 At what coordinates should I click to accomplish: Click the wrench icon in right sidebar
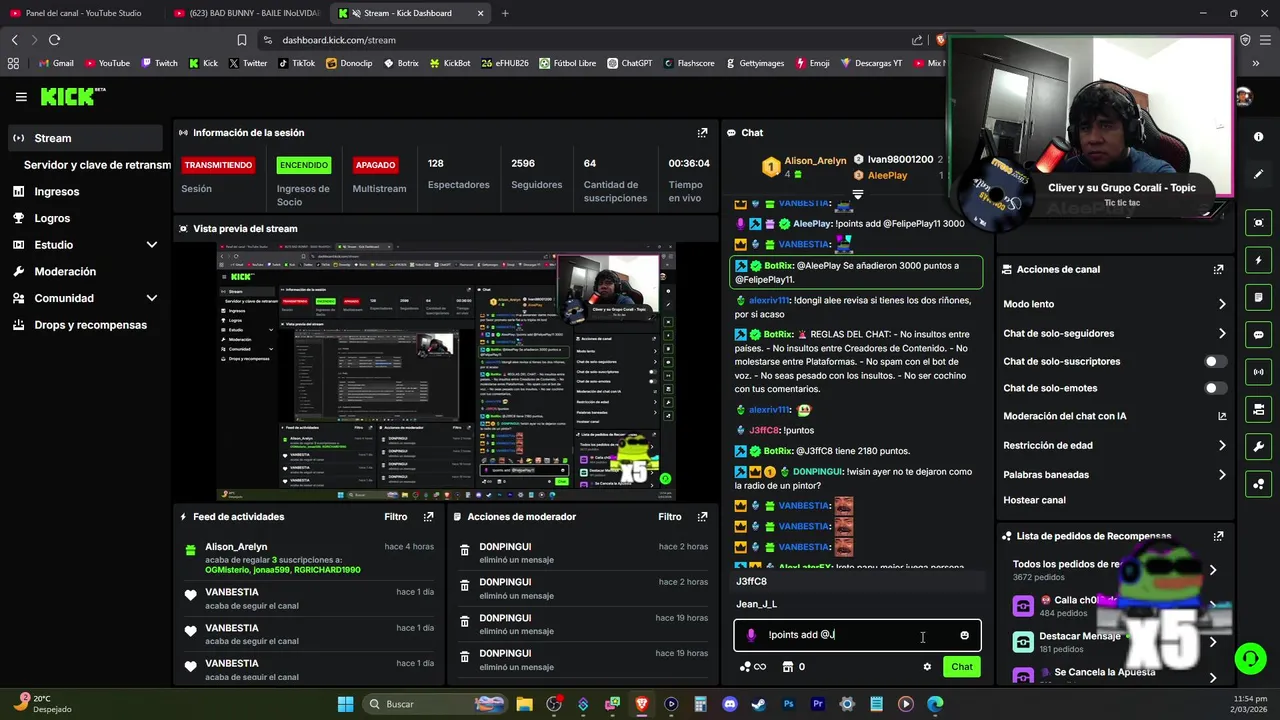coord(1258,447)
